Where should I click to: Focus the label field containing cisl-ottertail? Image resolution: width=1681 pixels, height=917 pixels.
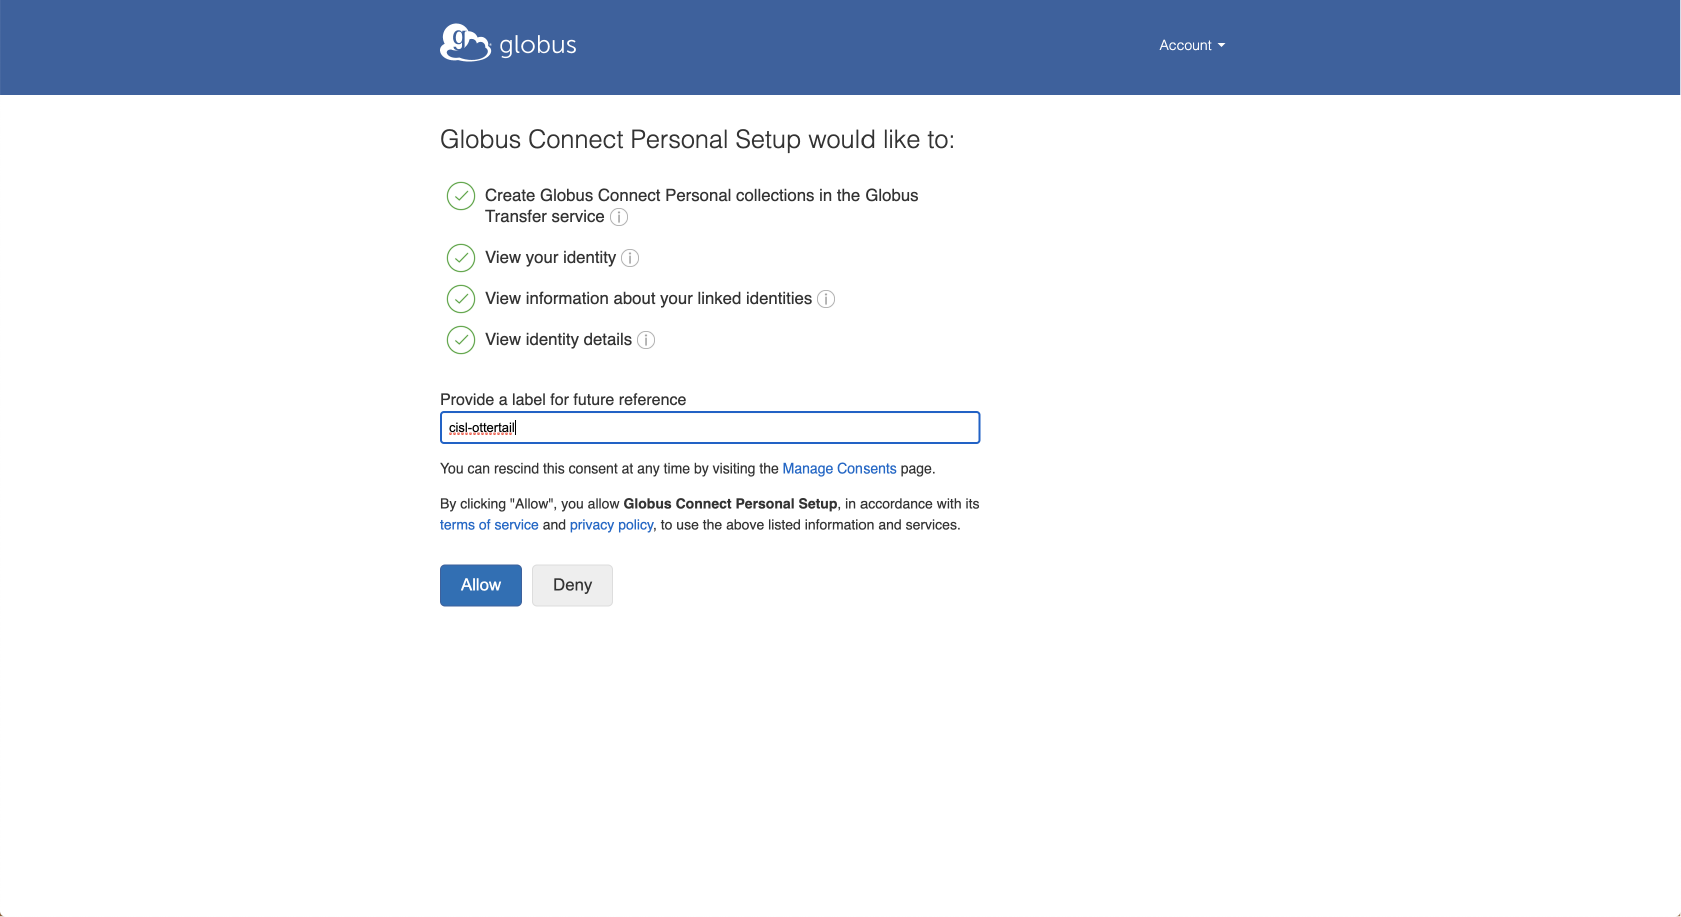pos(710,428)
